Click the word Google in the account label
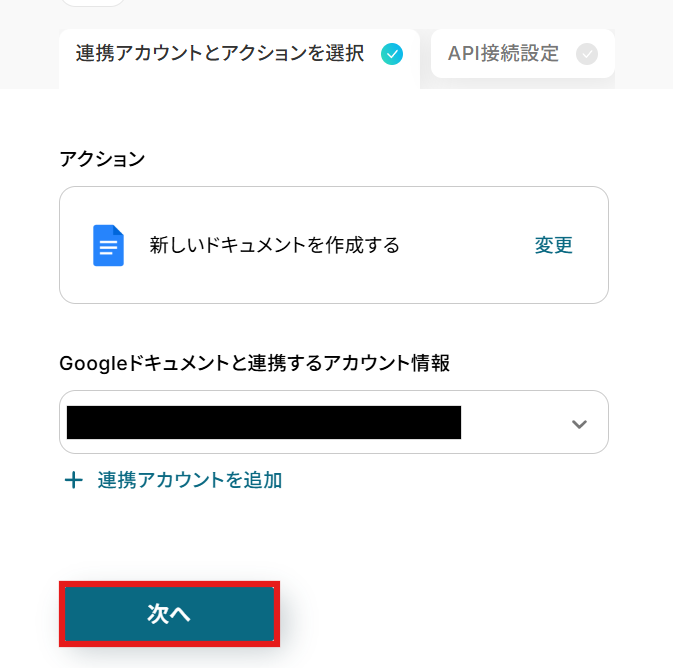The image size is (673, 668). coord(89,364)
